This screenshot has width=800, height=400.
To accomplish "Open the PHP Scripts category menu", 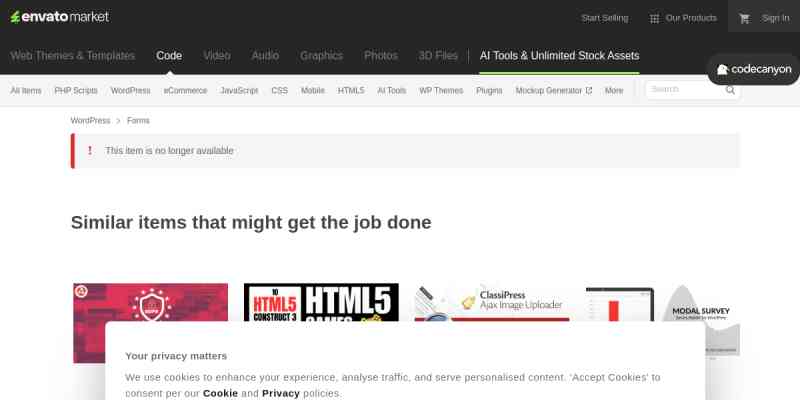I will [x=76, y=90].
